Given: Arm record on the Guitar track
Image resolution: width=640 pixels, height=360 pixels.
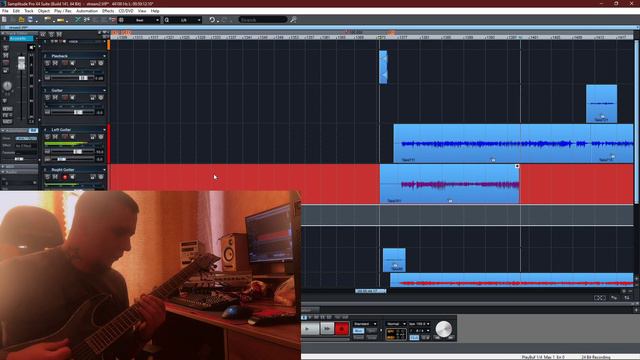Looking at the screenshot, I should pos(64,98).
